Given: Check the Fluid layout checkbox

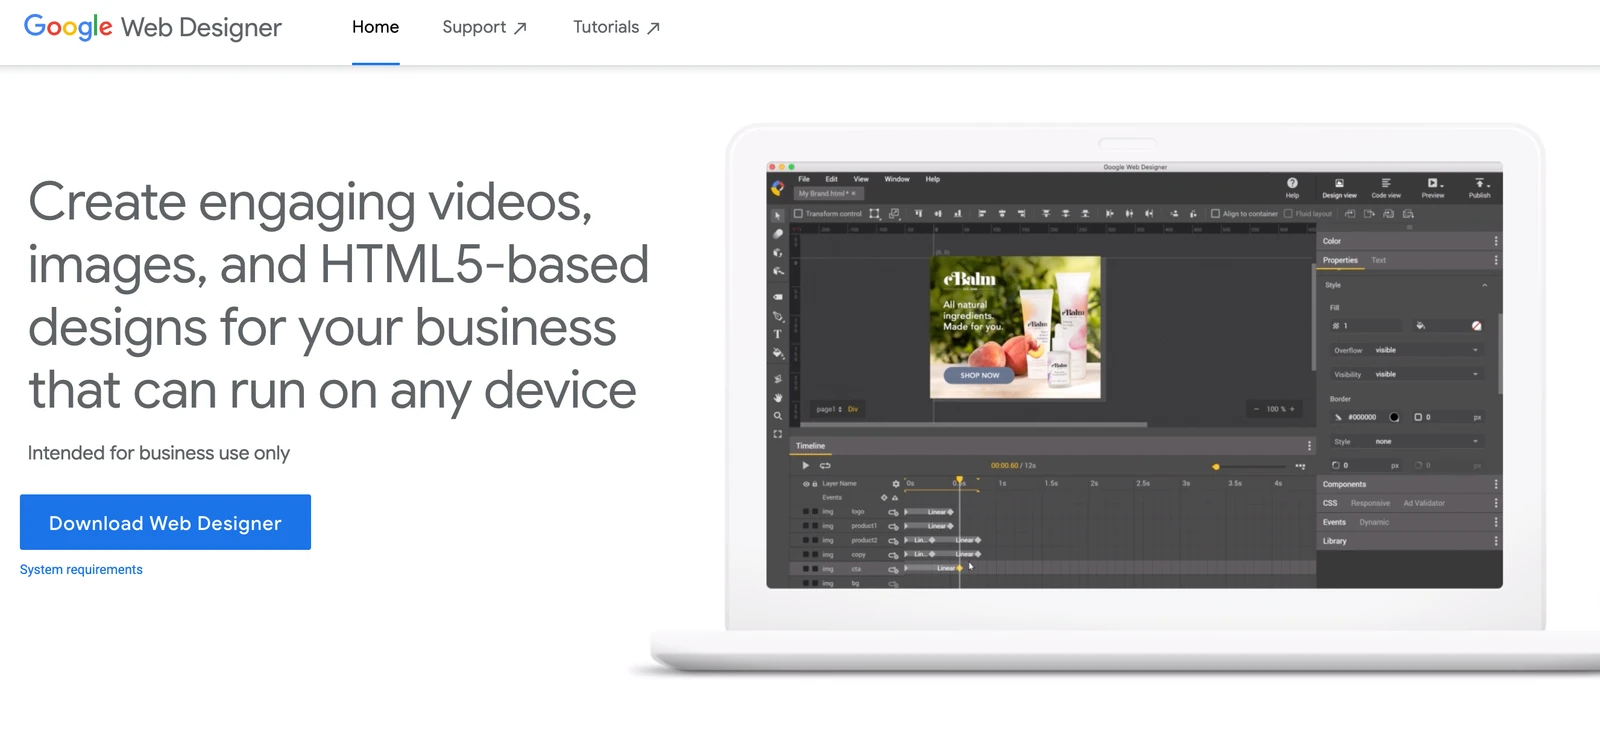Looking at the screenshot, I should tap(1288, 214).
